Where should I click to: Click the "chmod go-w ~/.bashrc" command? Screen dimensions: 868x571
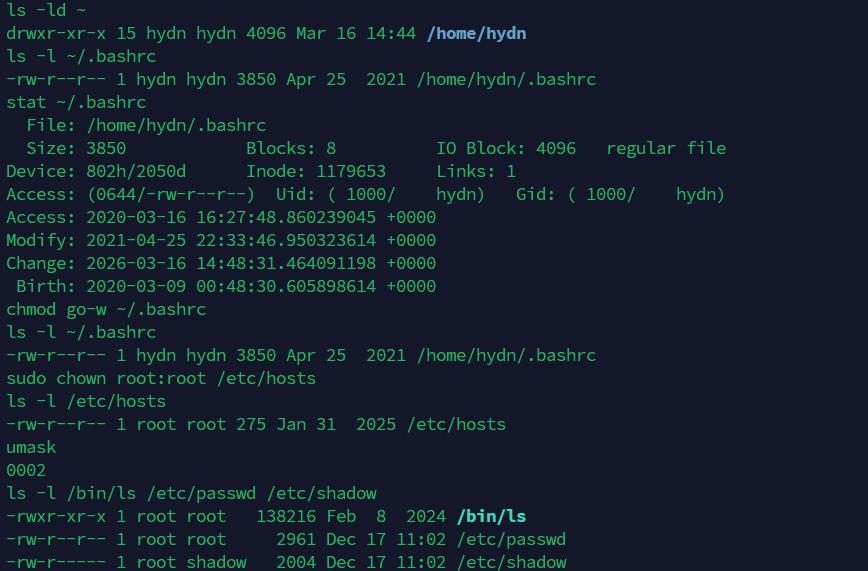106,309
